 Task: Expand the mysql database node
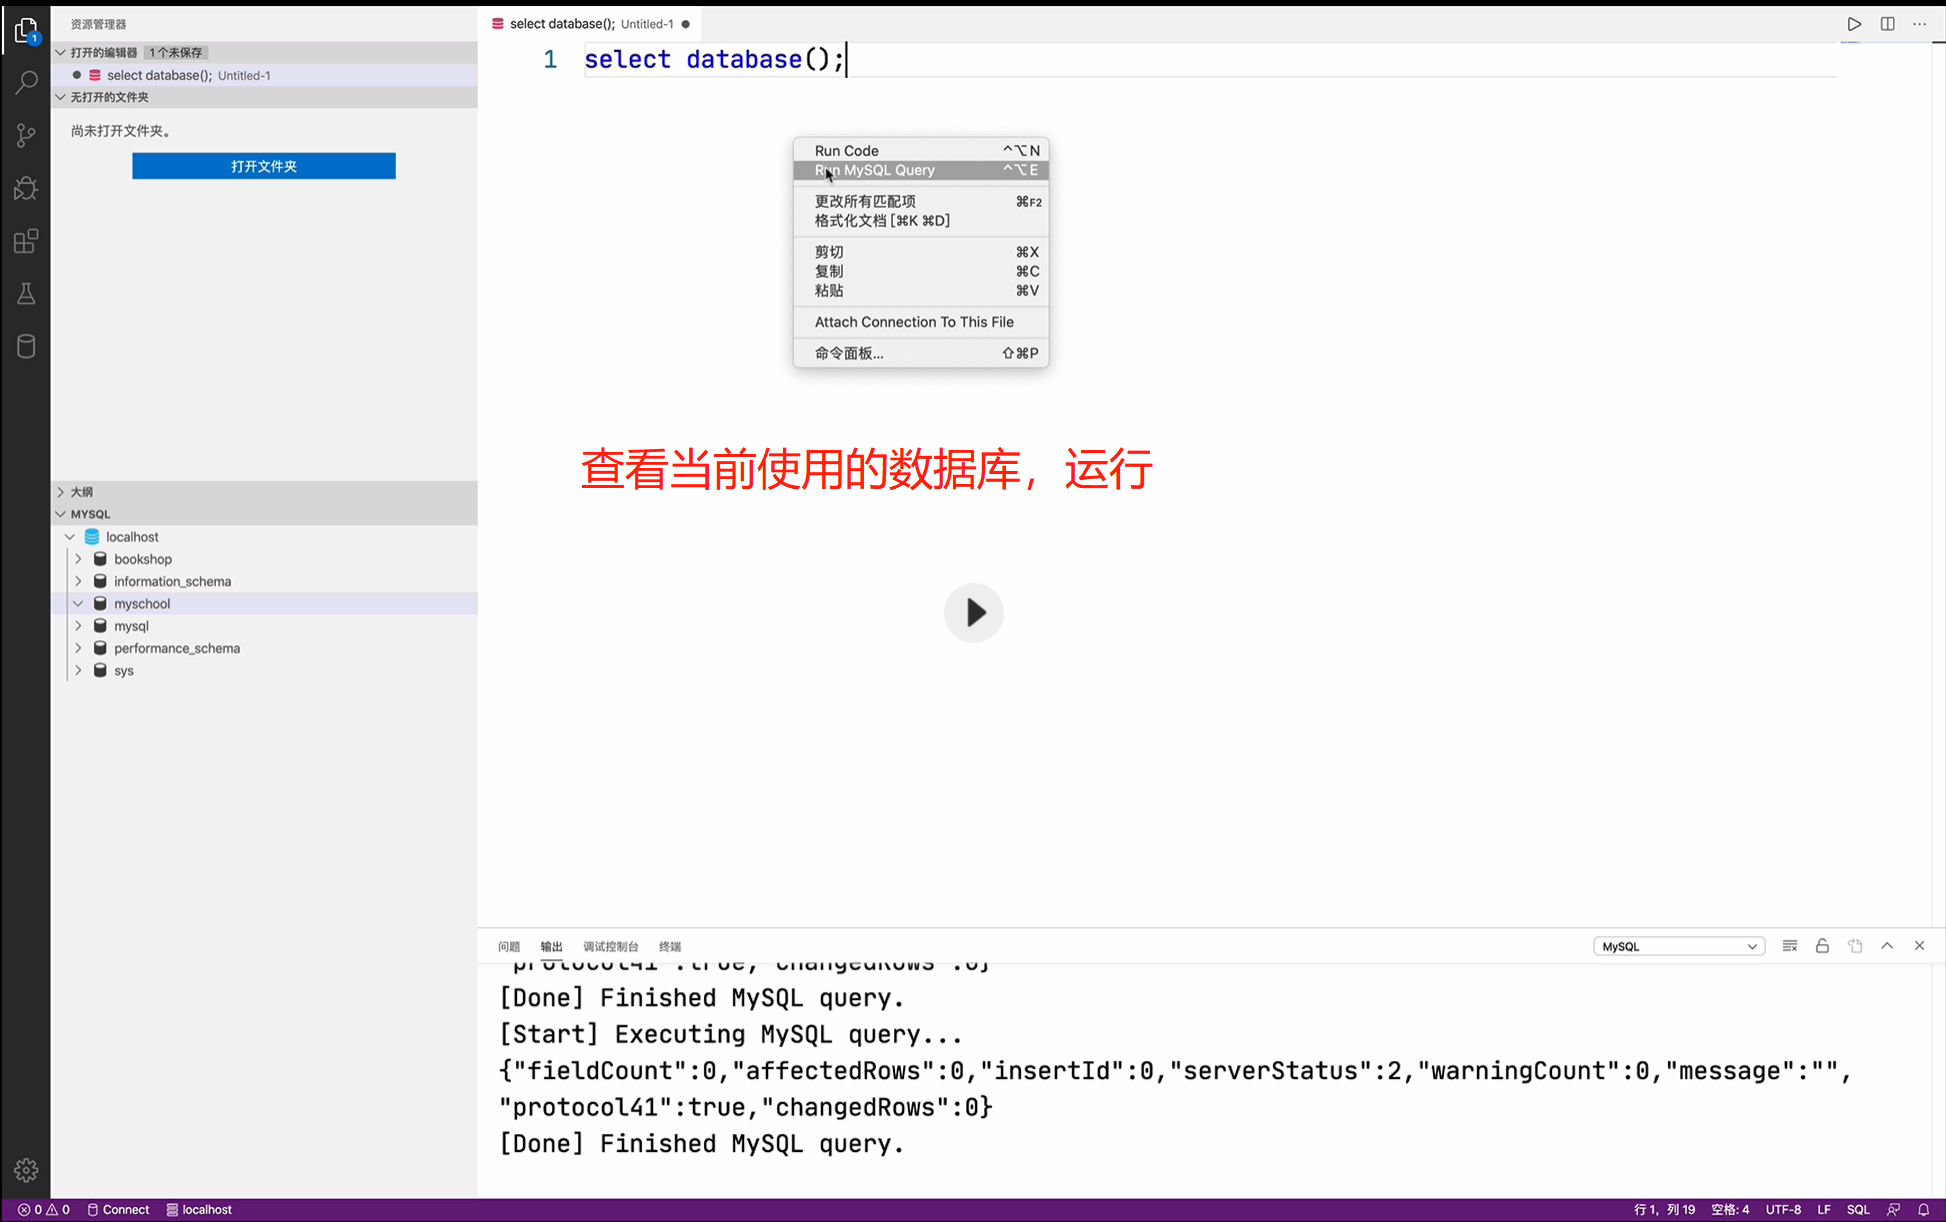(x=78, y=626)
